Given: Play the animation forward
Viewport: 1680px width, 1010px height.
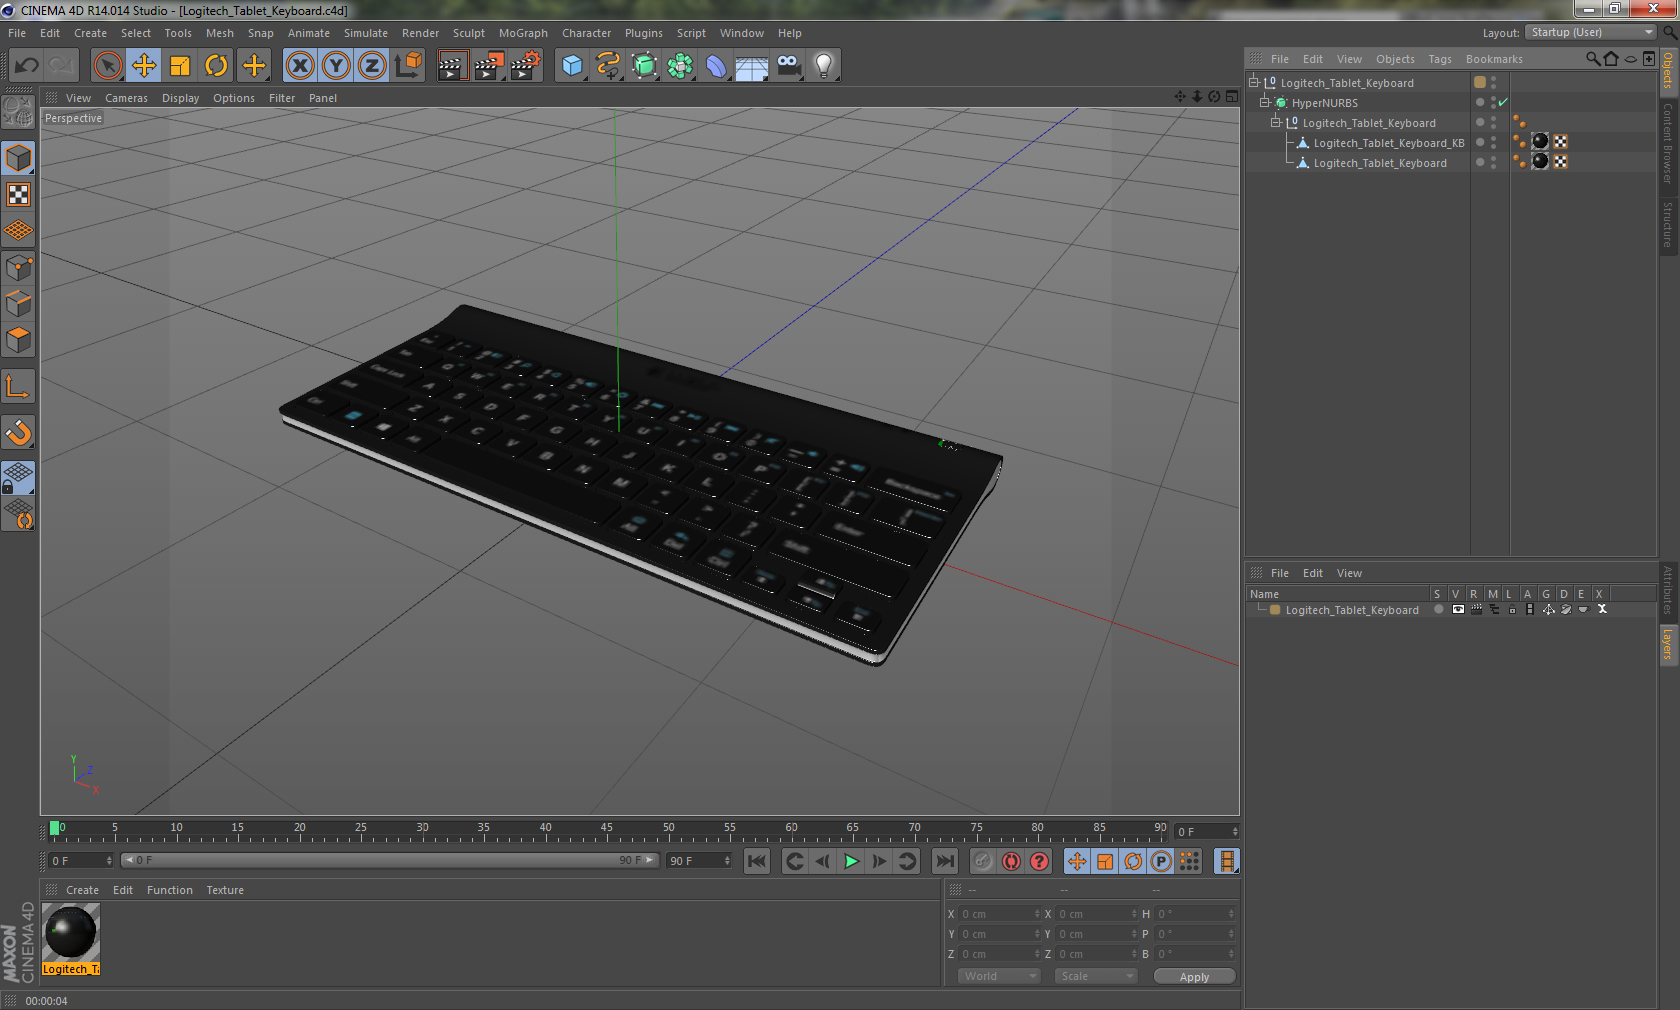Looking at the screenshot, I should tap(851, 861).
